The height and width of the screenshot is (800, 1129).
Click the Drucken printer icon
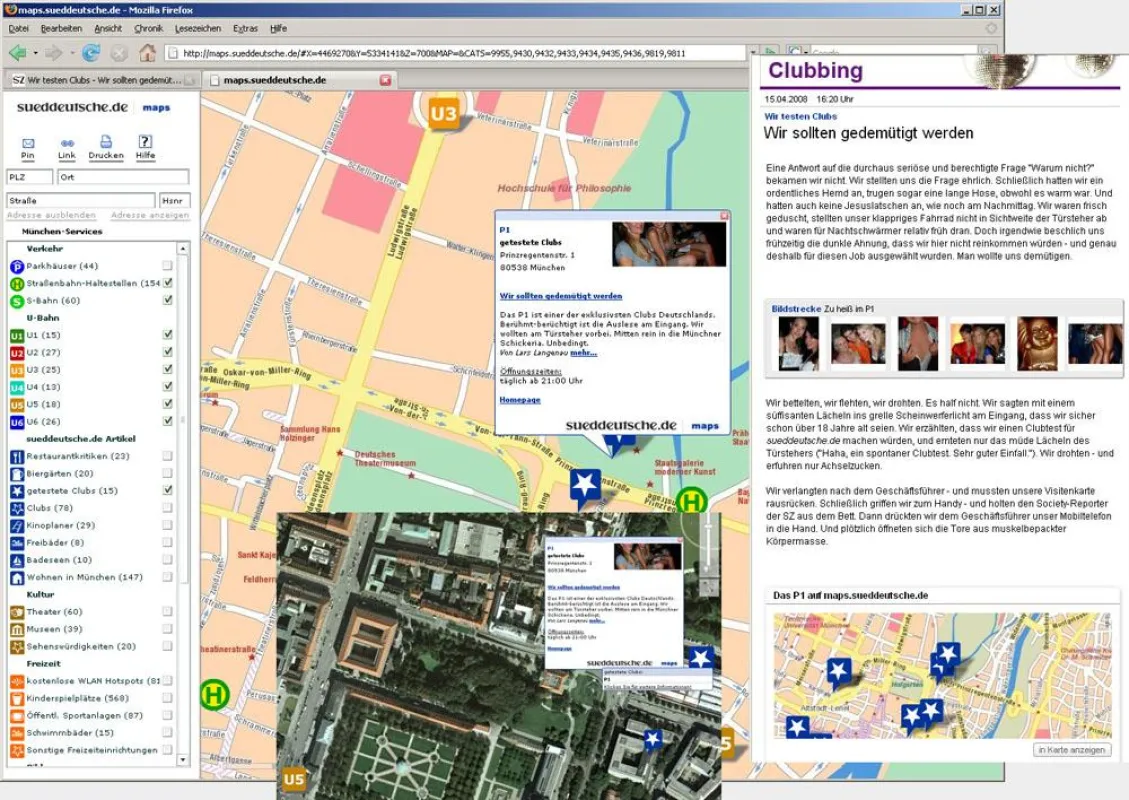point(106,142)
